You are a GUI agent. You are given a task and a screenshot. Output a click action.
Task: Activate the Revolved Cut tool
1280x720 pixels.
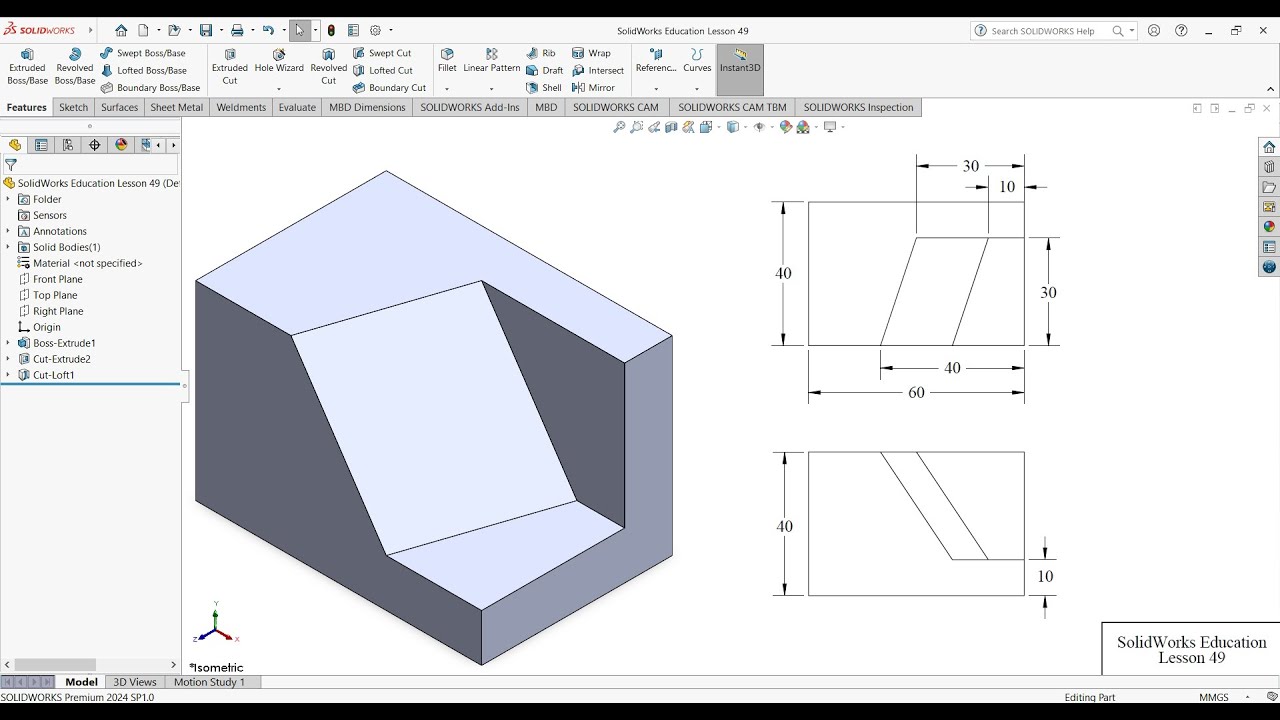tap(328, 66)
